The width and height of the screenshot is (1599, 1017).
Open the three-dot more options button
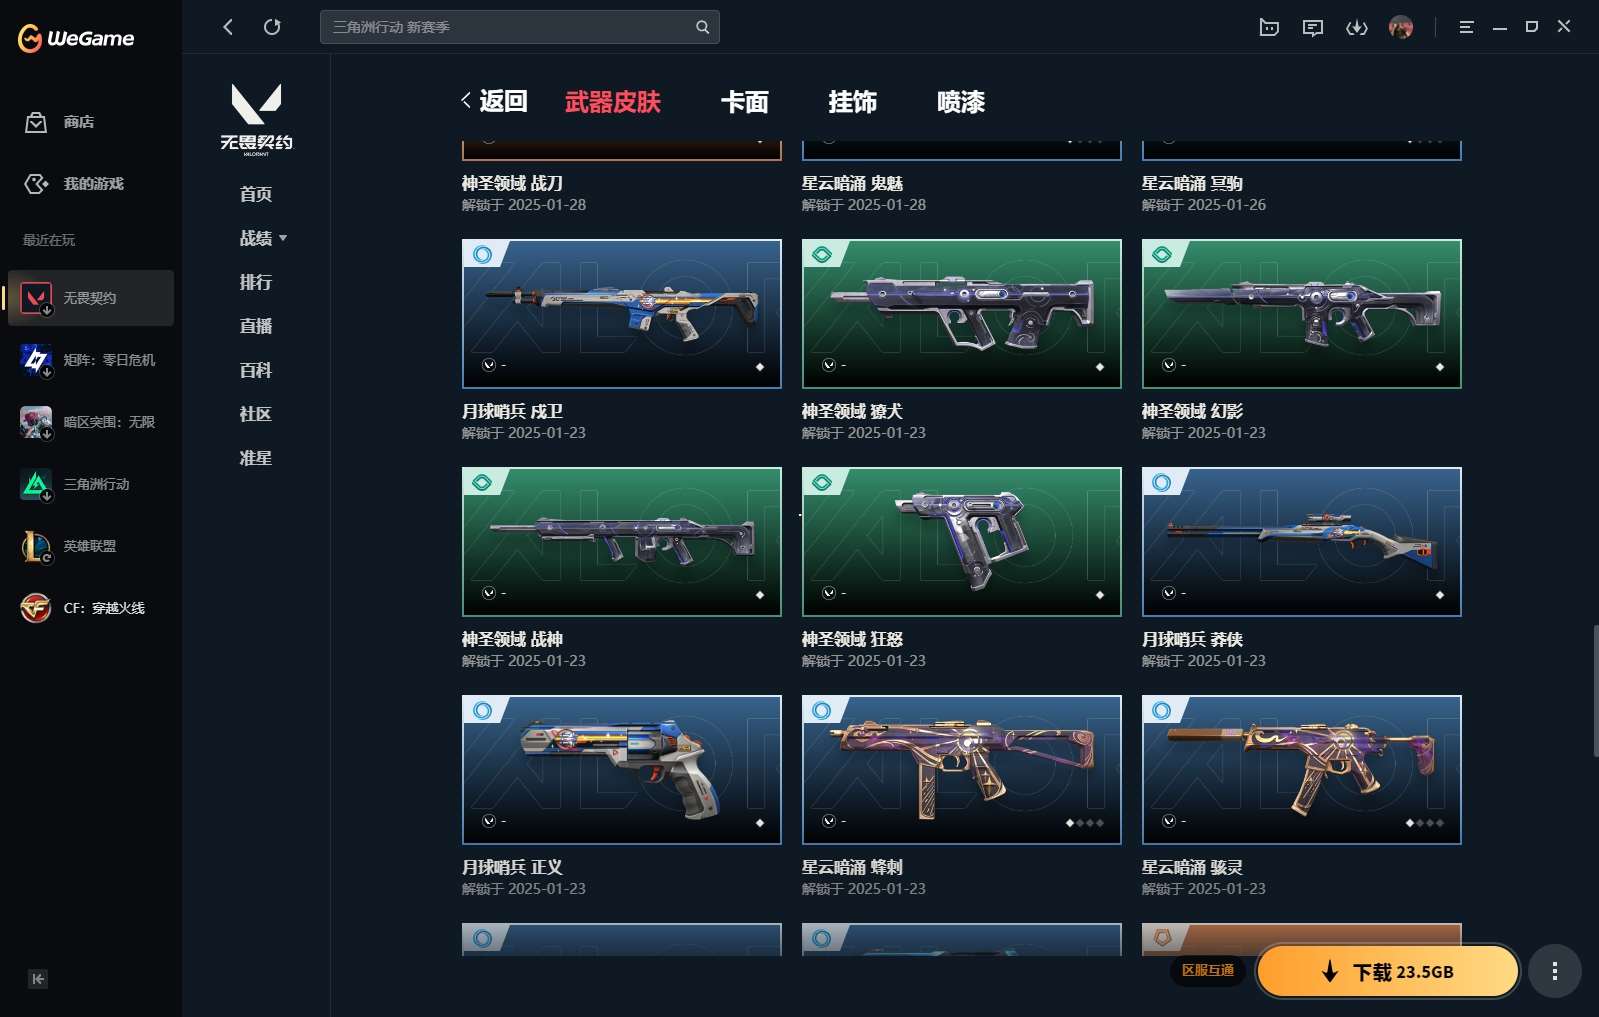coord(1554,971)
